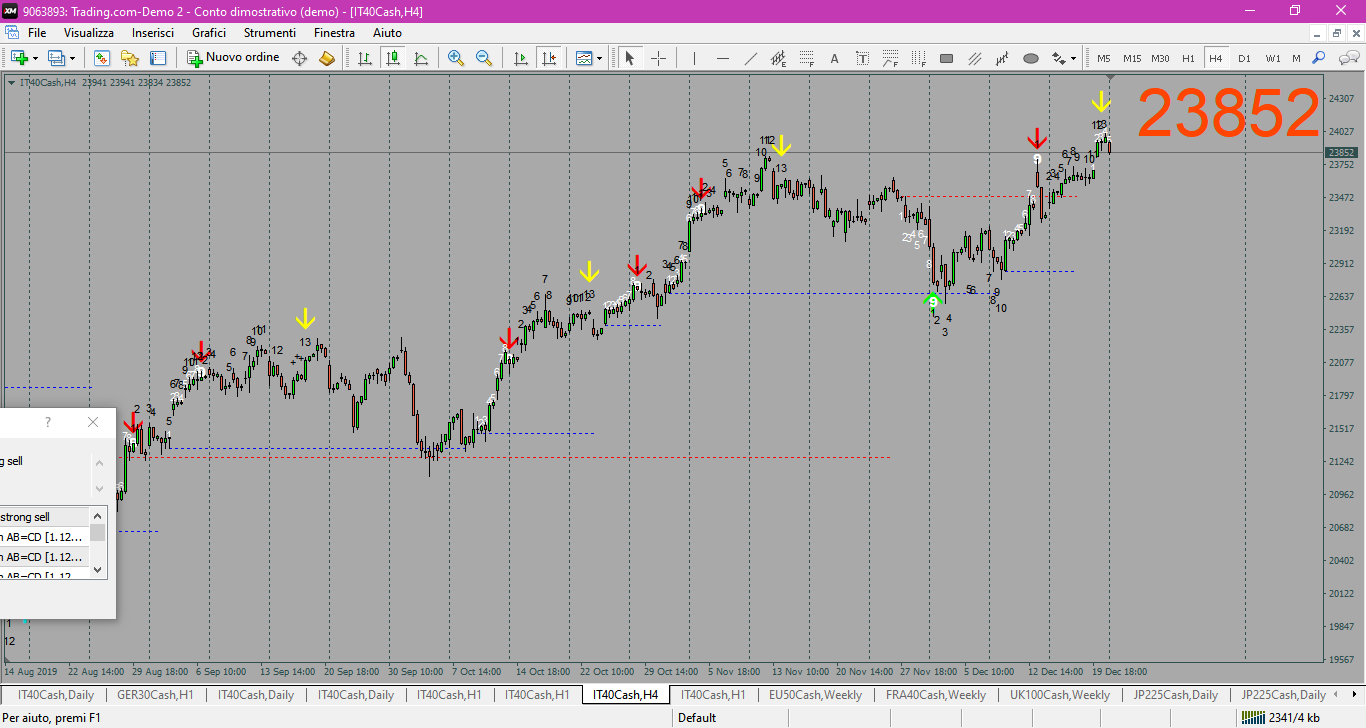Image resolution: width=1366 pixels, height=728 pixels.
Task: Open new chart toolbar icon
Action: pos(19,58)
